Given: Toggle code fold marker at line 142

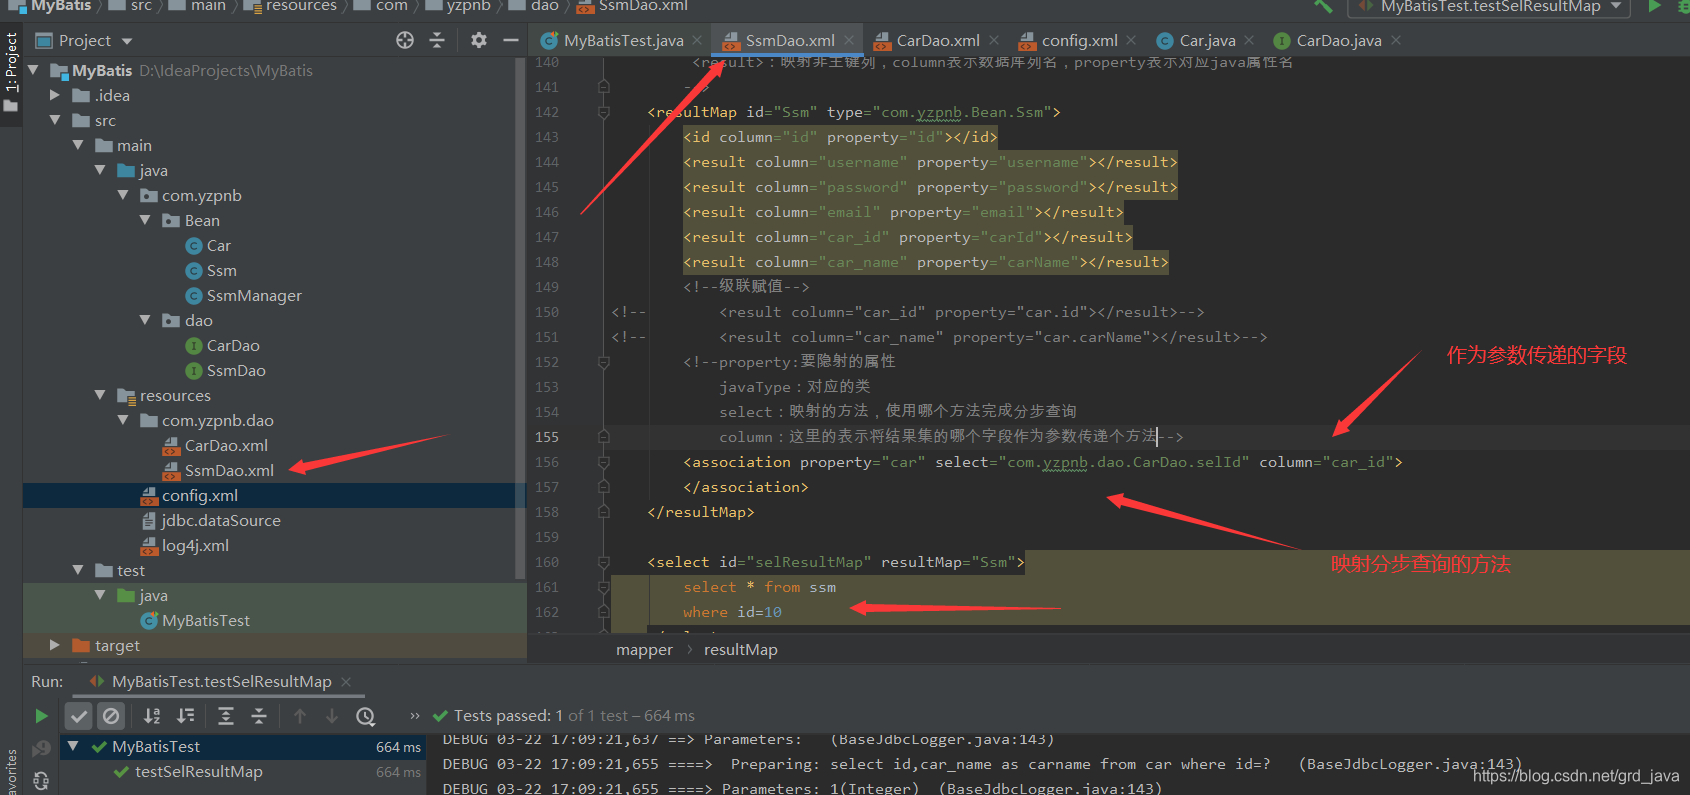Looking at the screenshot, I should pos(604,112).
